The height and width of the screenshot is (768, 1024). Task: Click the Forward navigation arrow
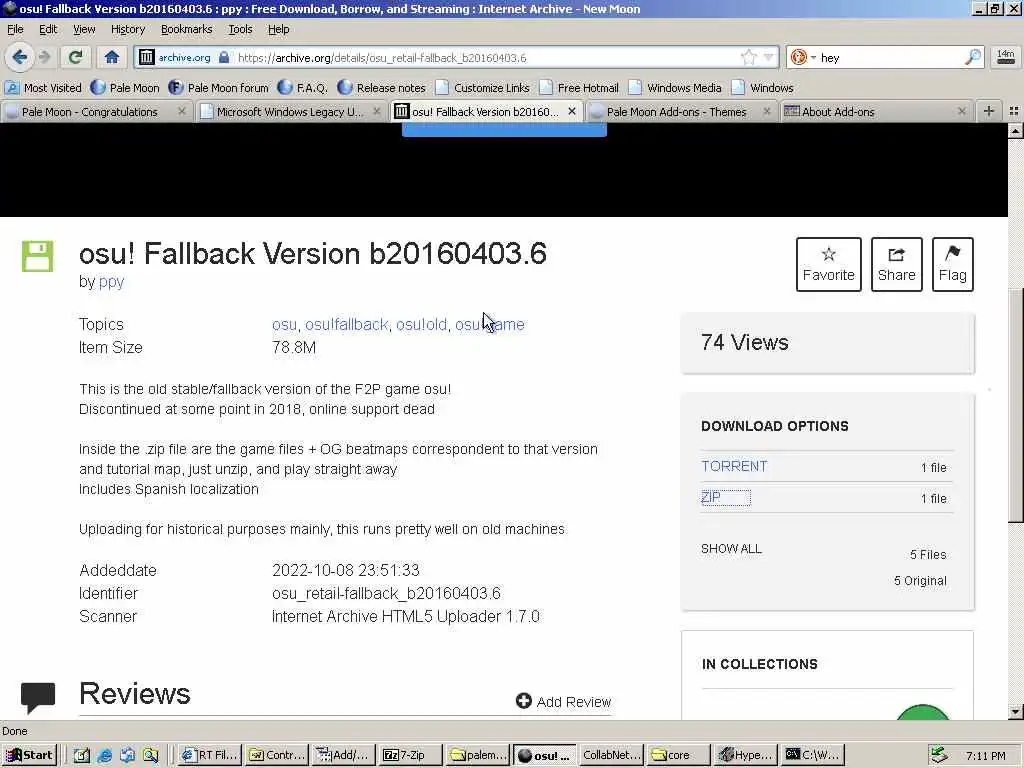pos(44,57)
